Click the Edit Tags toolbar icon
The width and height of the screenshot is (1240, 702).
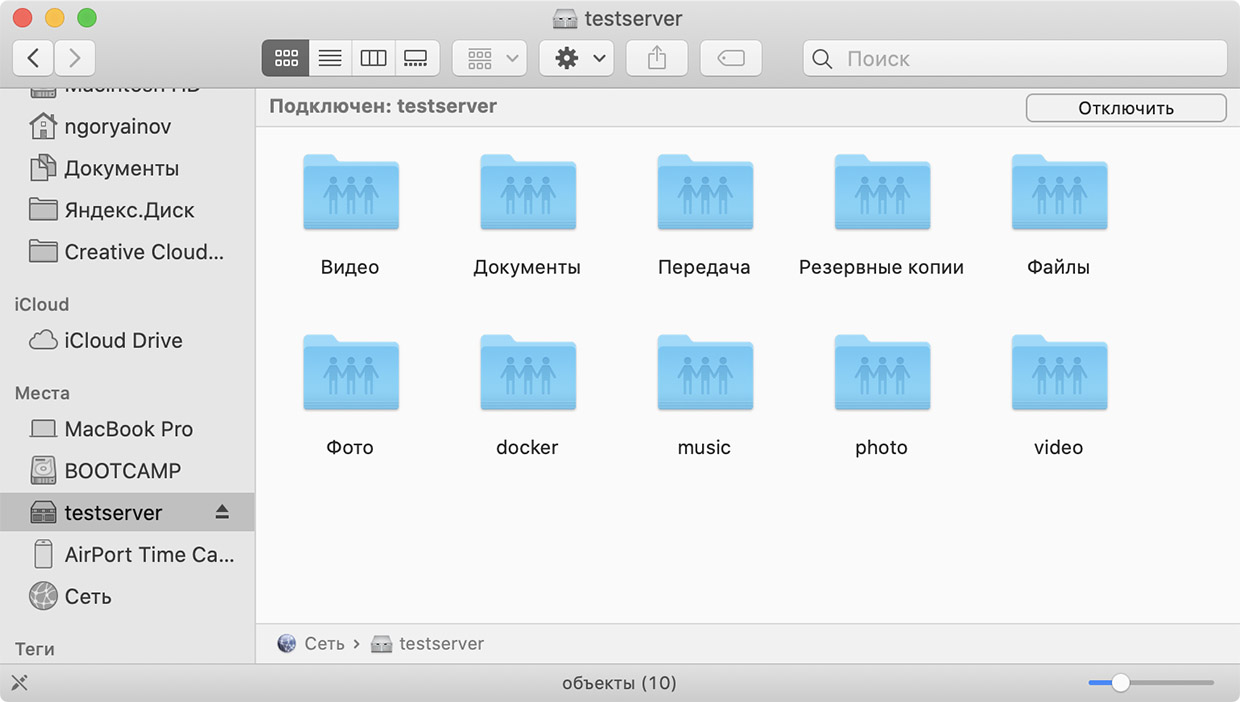coord(731,58)
